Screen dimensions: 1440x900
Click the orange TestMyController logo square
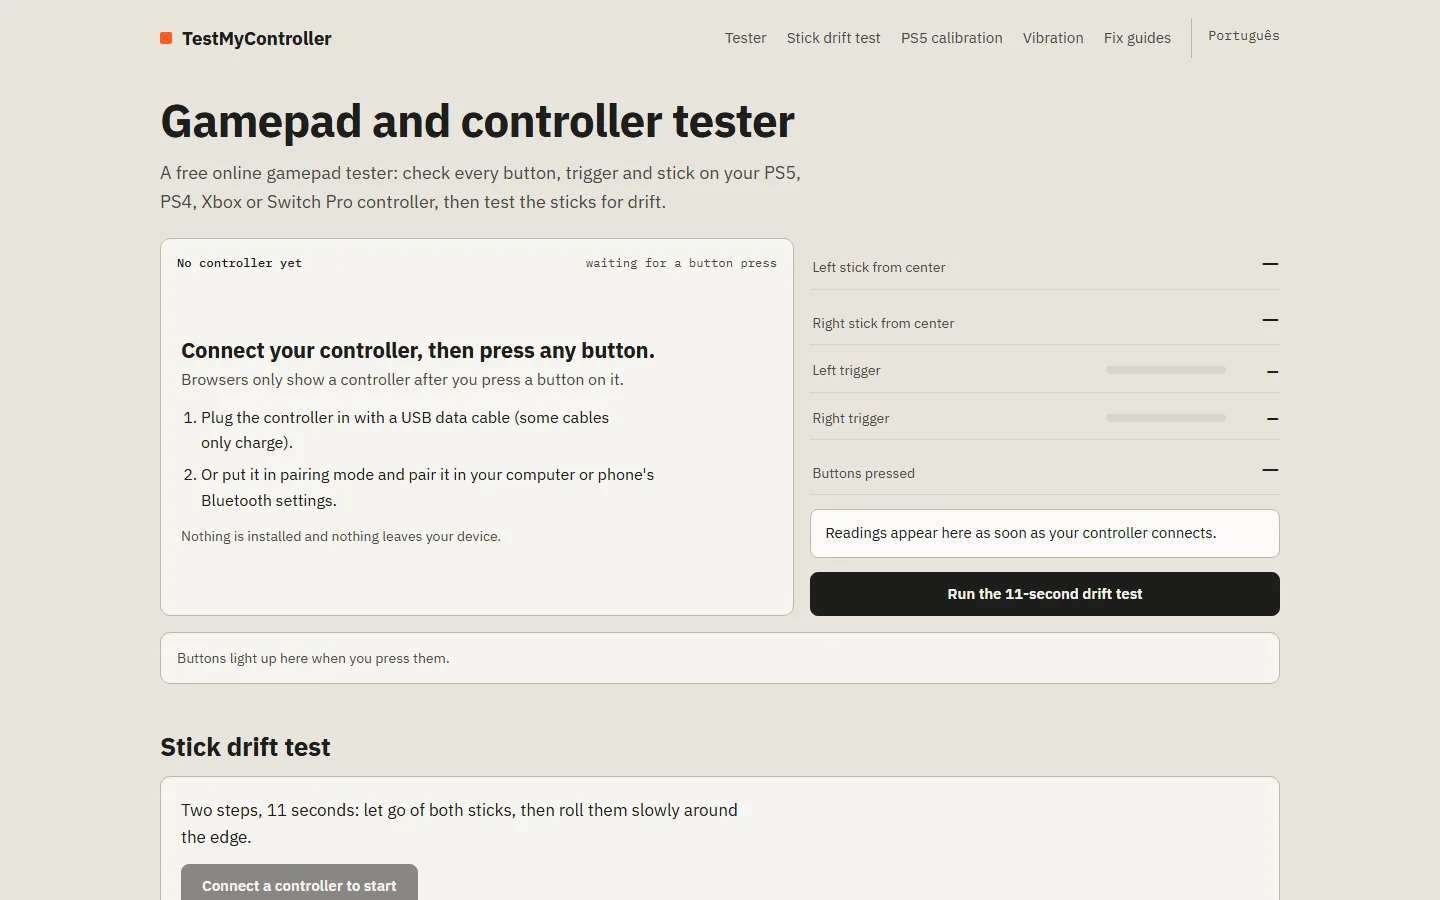[x=166, y=38]
